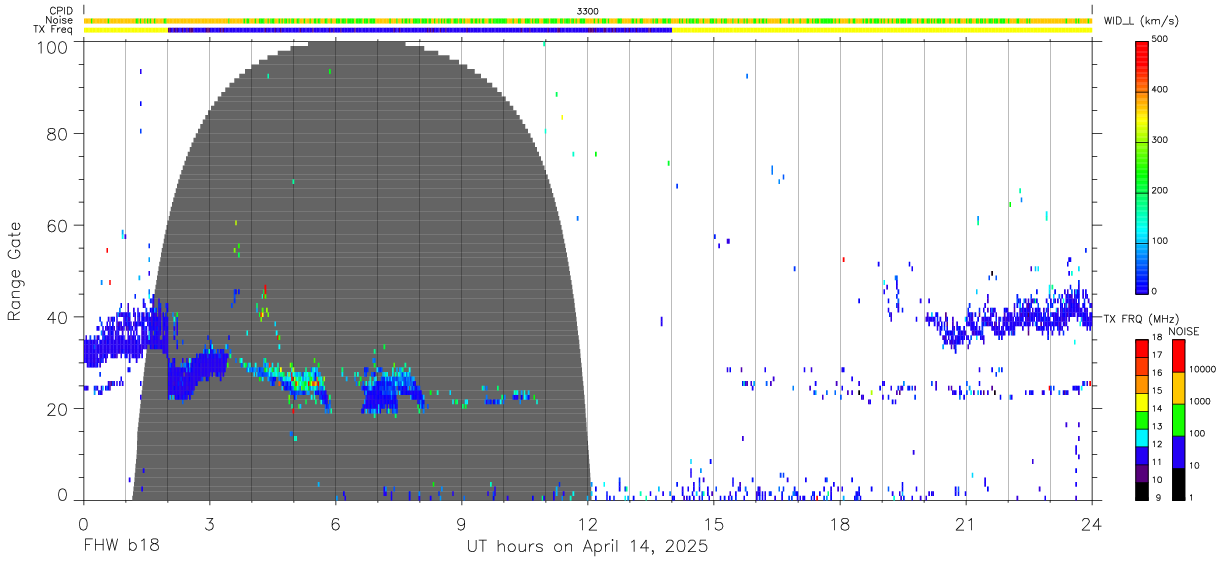Viewport: 1228px width, 567px height.
Task: Click the noise level strip along the top
Action: coord(588,20)
